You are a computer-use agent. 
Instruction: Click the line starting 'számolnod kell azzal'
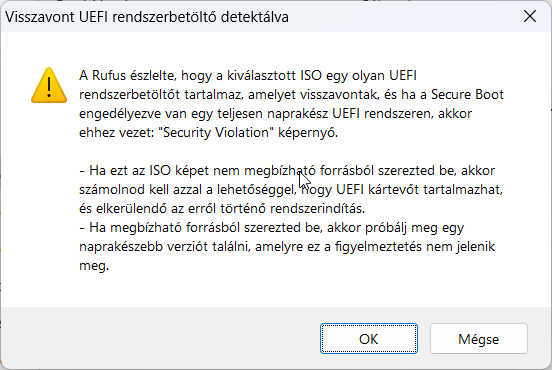coord(291,190)
